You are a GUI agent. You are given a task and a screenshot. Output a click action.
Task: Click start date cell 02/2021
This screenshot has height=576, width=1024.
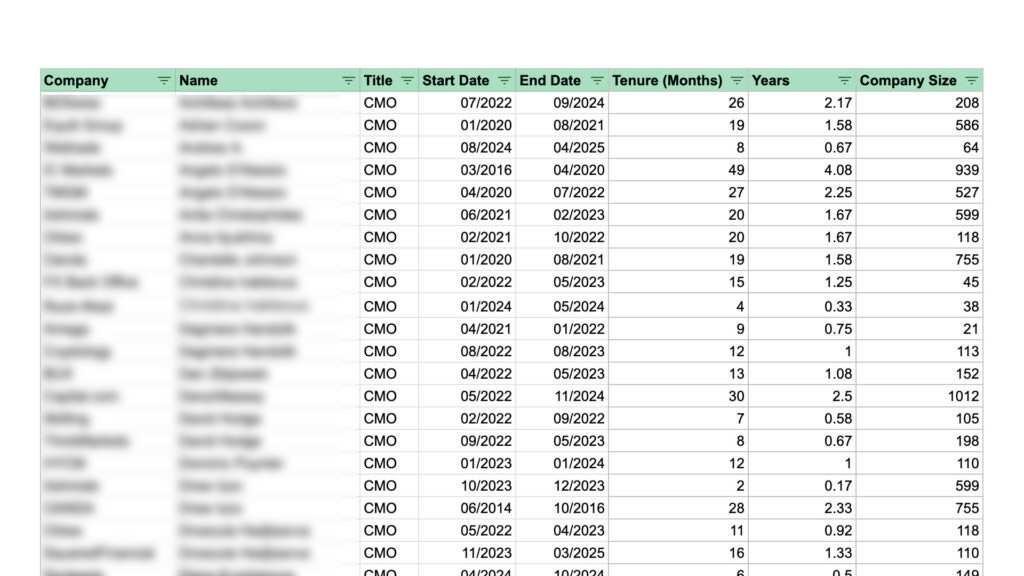[x=467, y=237]
